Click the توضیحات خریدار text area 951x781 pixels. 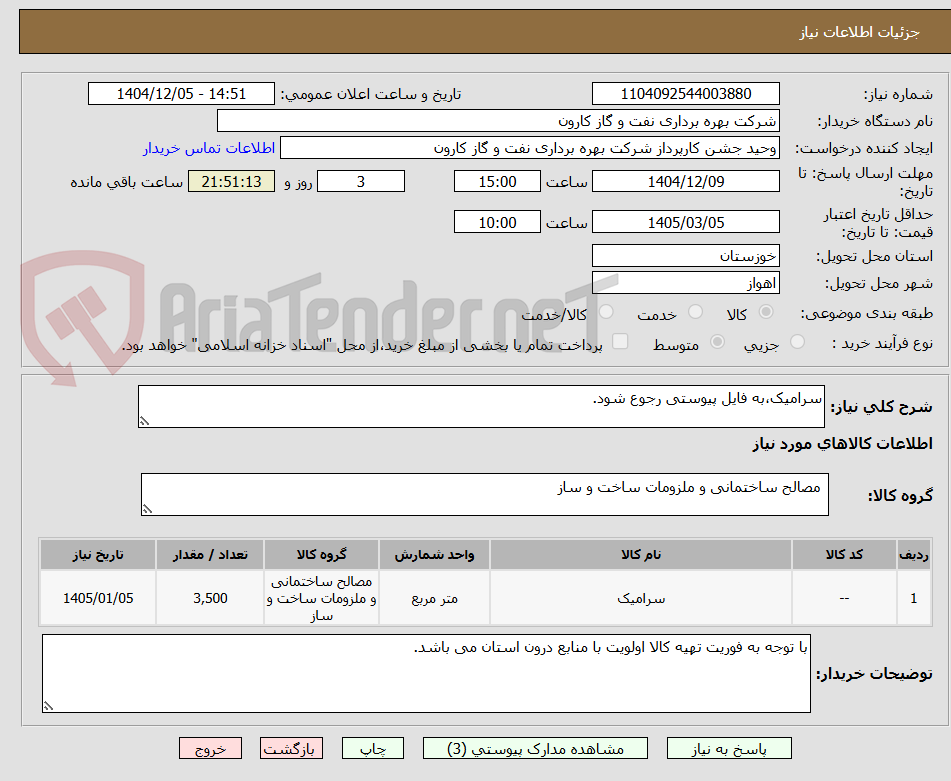(x=426, y=674)
